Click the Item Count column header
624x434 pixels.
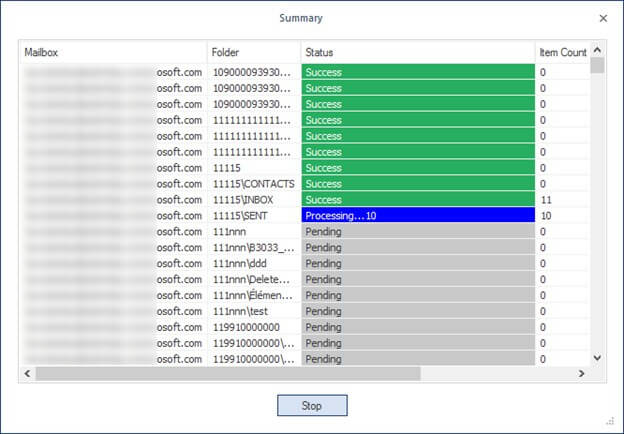(562, 52)
